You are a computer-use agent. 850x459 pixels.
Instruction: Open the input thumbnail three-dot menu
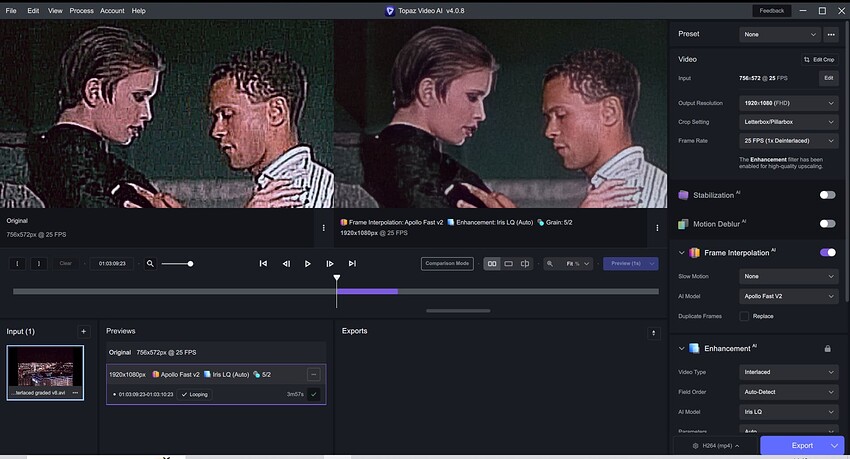75,393
